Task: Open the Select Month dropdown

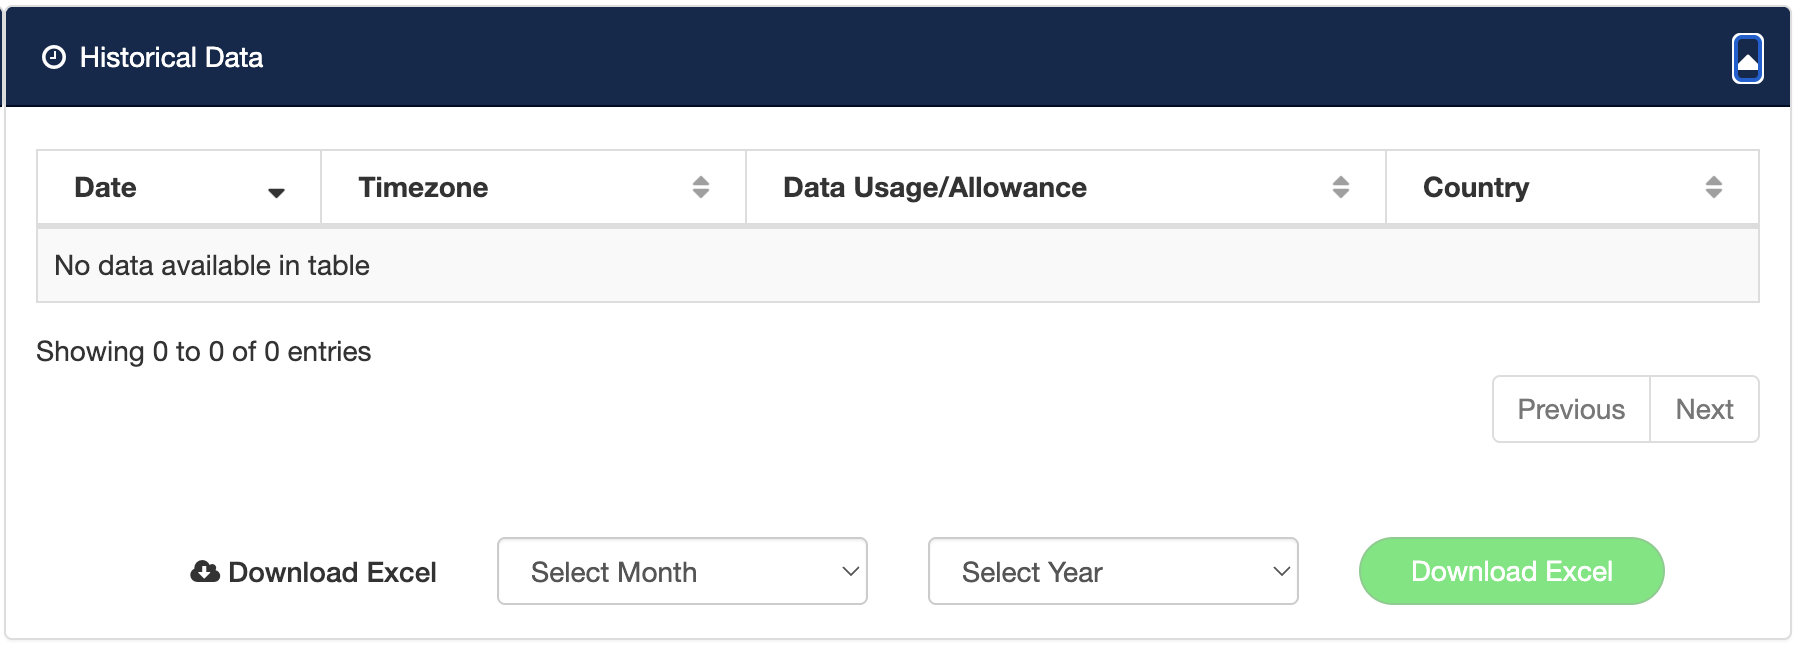Action: point(682,572)
